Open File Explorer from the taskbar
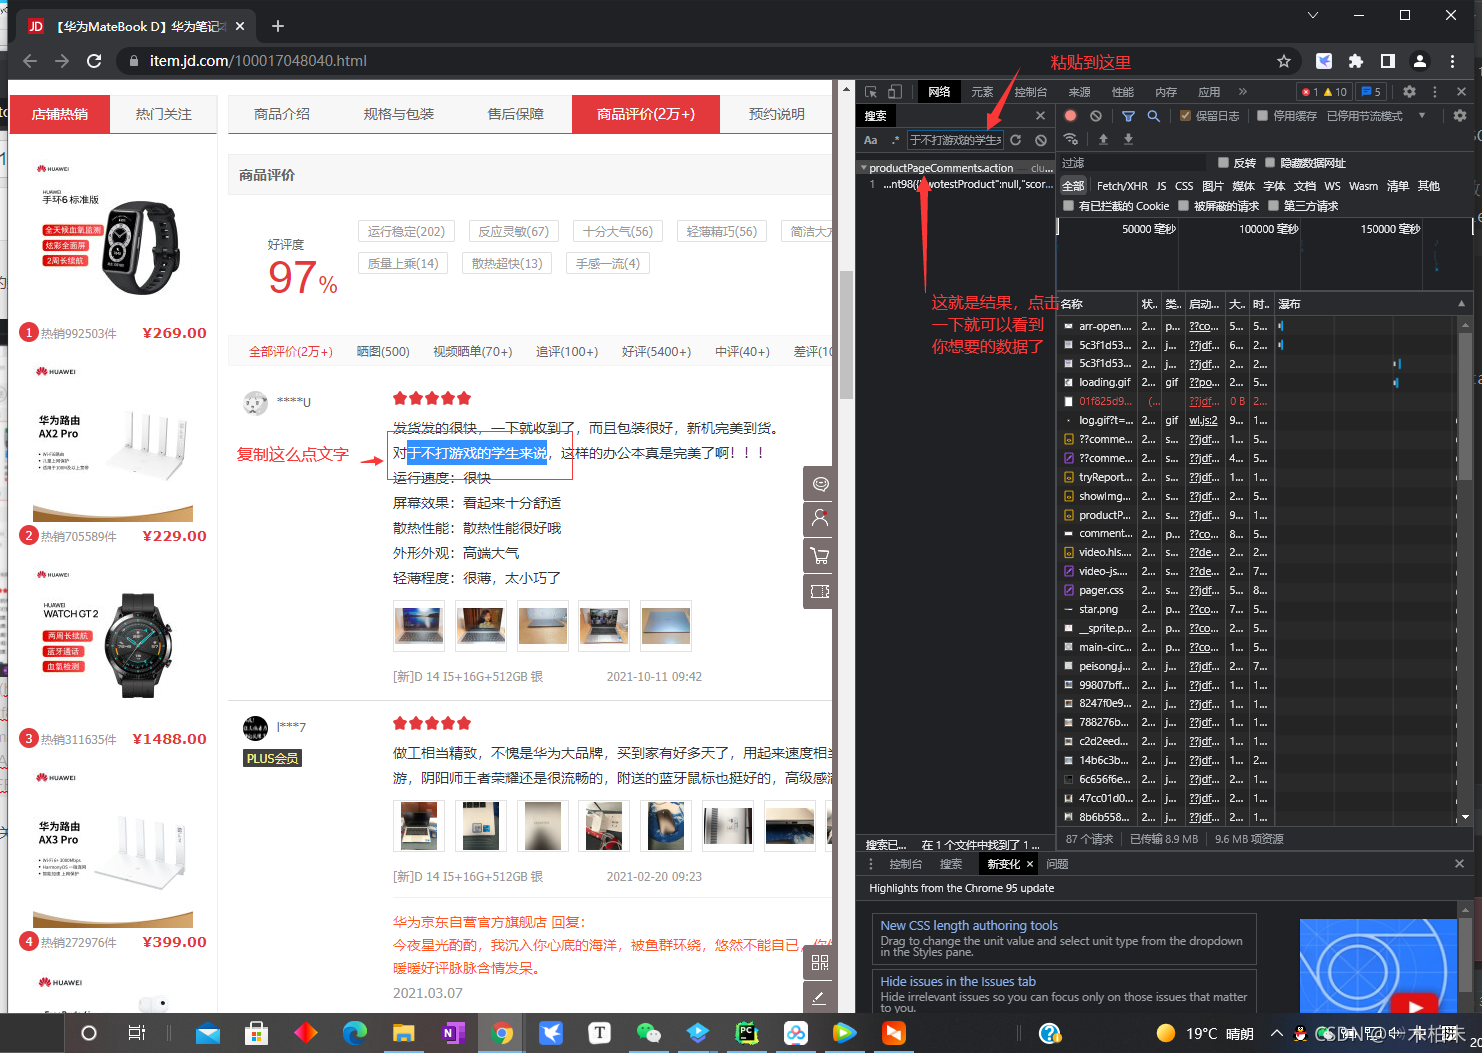Viewport: 1482px width, 1053px height. (x=403, y=1033)
